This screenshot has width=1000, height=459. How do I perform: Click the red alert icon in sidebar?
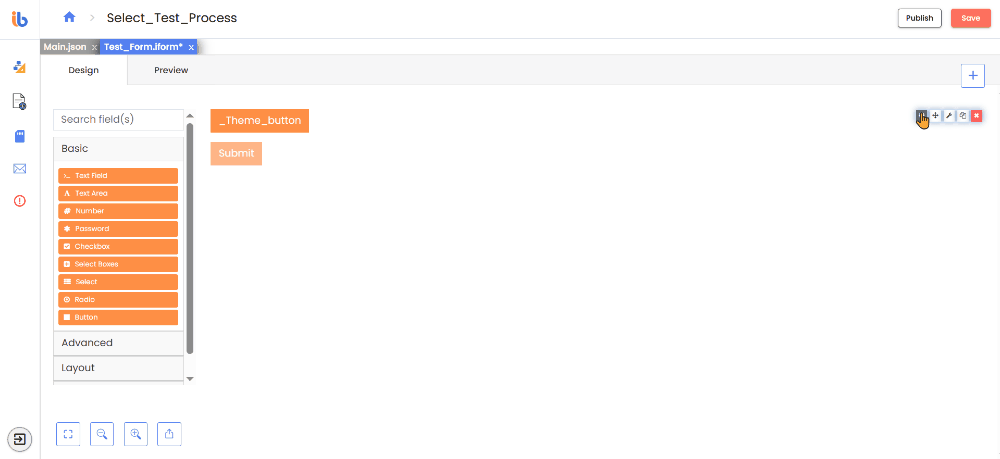point(20,201)
